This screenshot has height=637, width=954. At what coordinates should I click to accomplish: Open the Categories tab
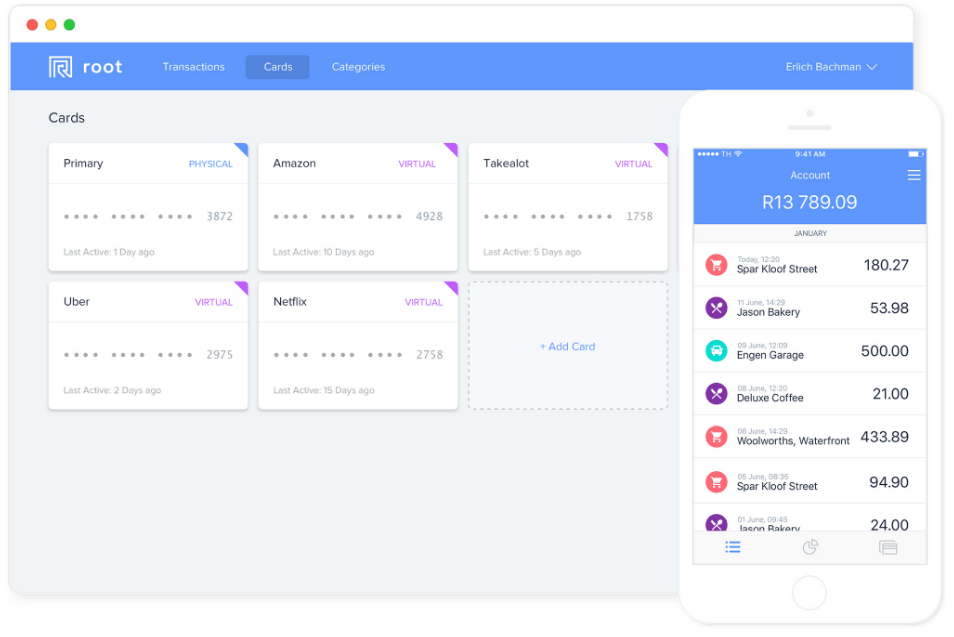click(358, 67)
